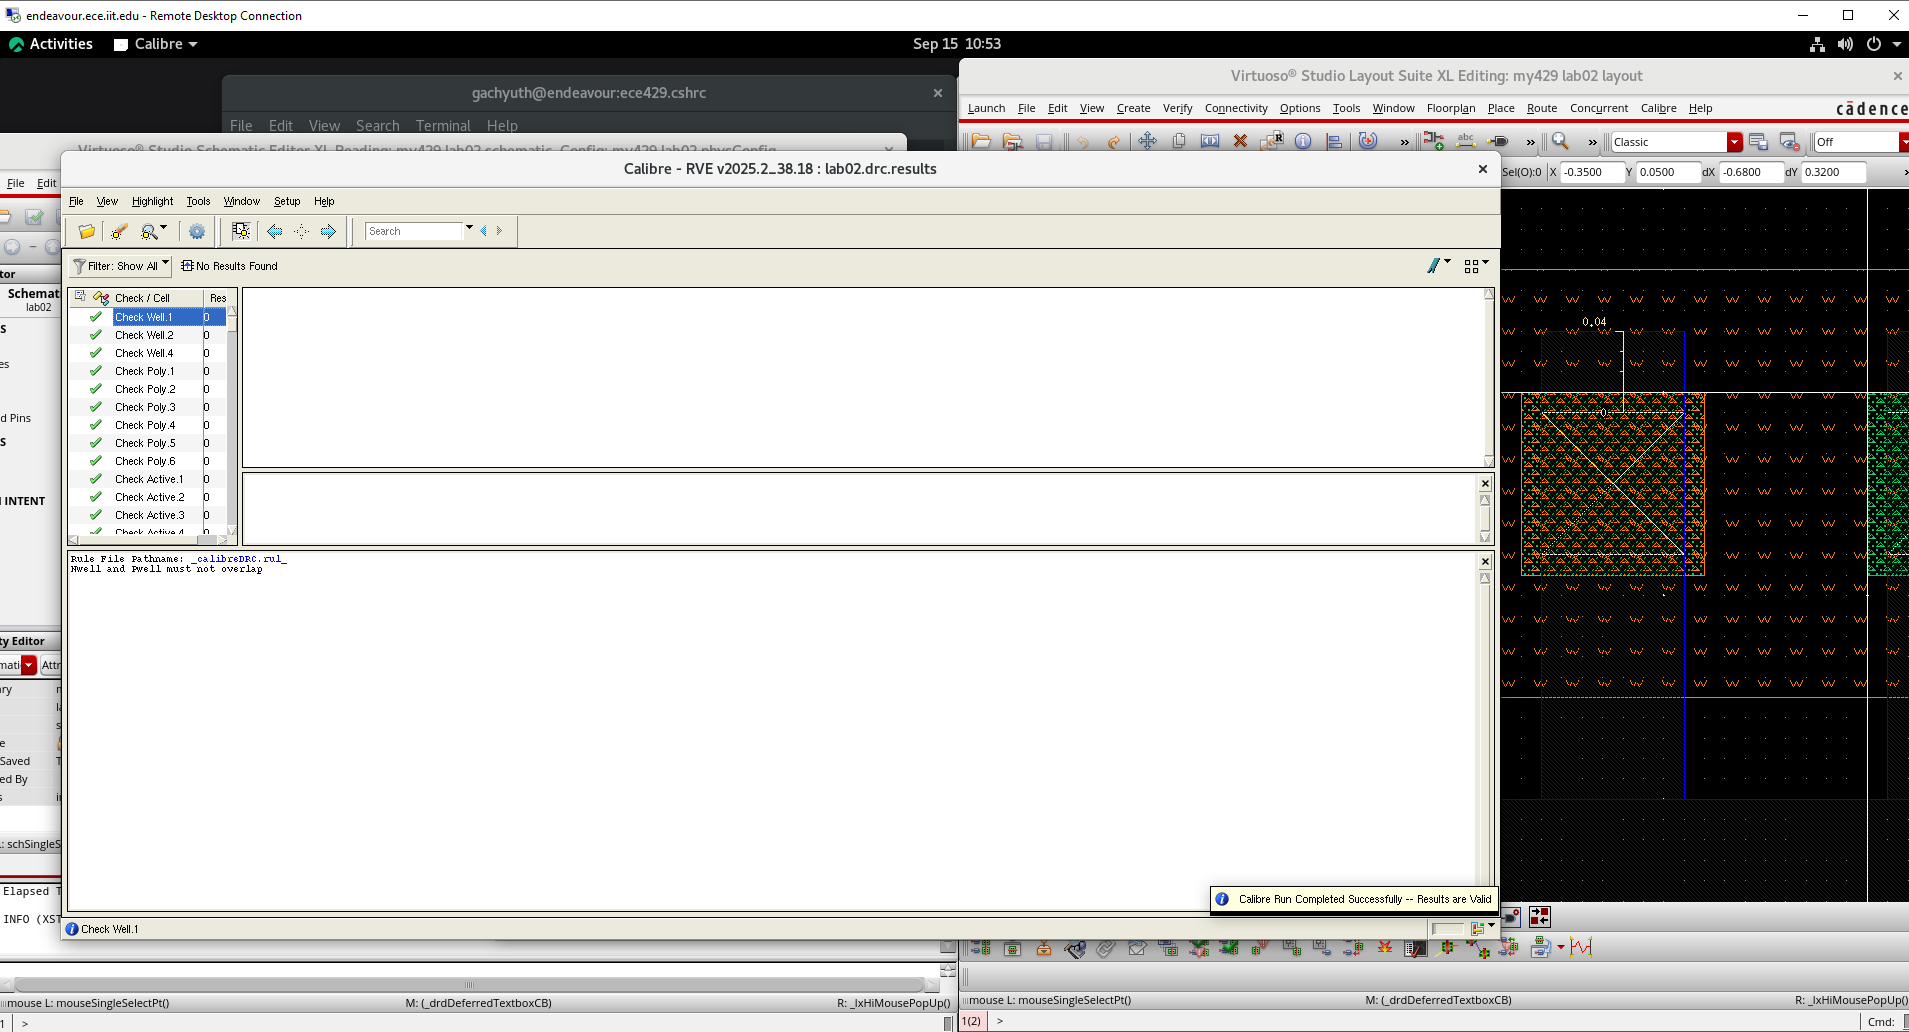This screenshot has width=1909, height=1032.
Task: Click the zoom magnifier icon in Virtuoso toolbar
Action: pos(1560,141)
